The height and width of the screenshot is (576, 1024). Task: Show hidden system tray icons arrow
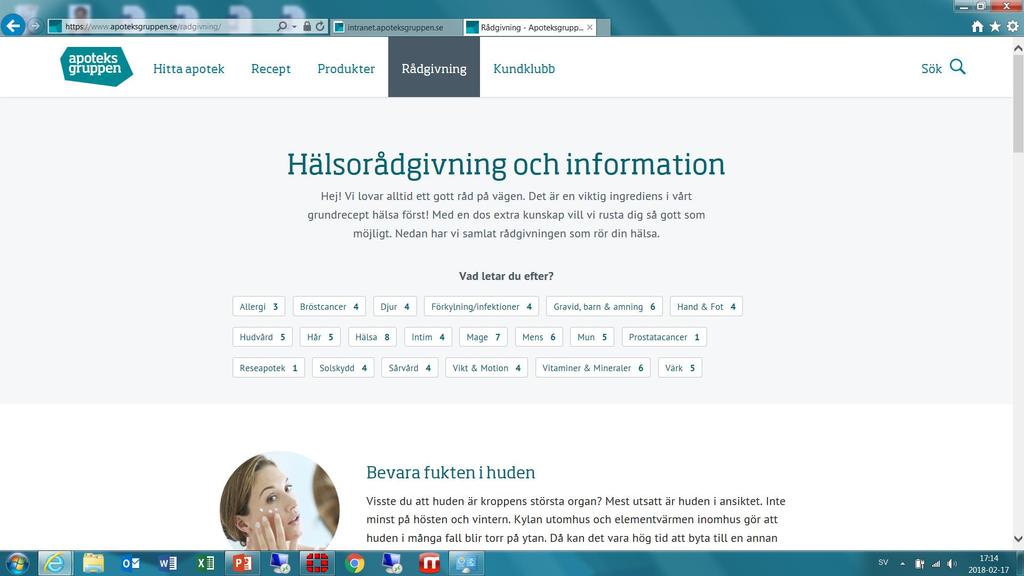click(x=903, y=564)
